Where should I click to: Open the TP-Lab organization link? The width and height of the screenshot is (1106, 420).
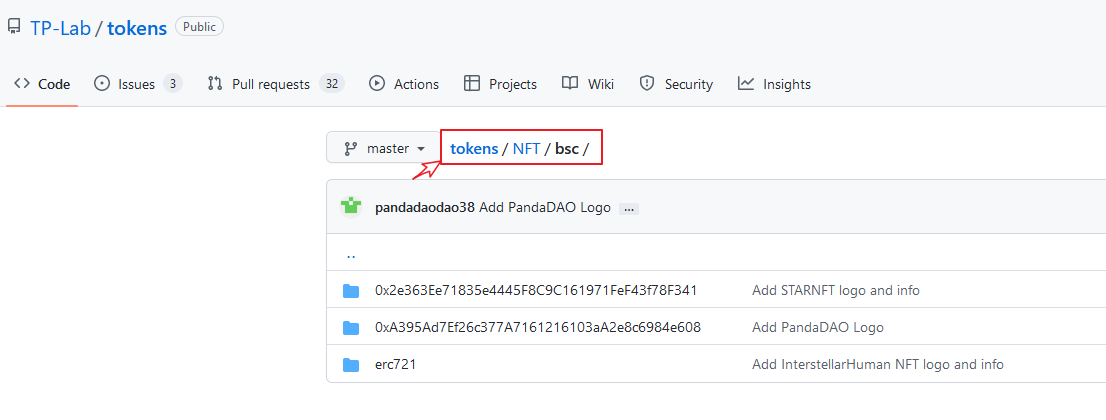(x=61, y=28)
